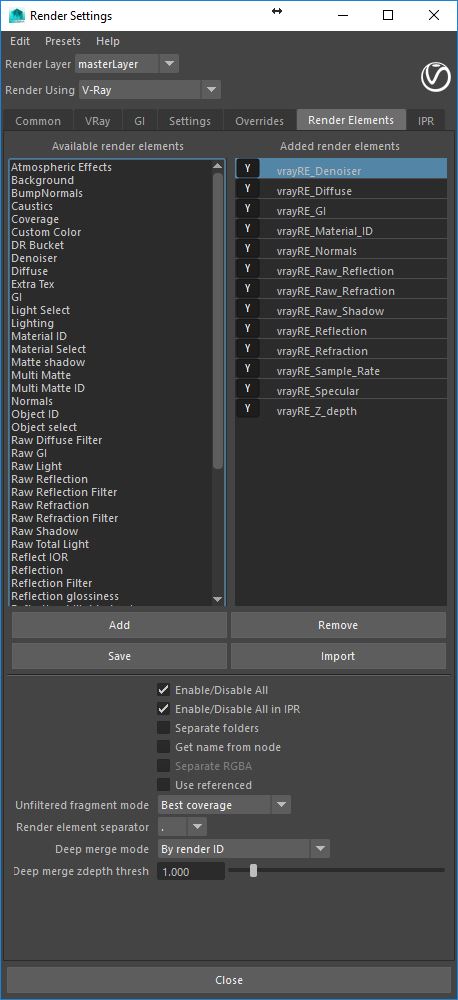Click scroll-up arrow of available elements list
Image resolution: width=458 pixels, height=1000 pixels.
click(218, 166)
